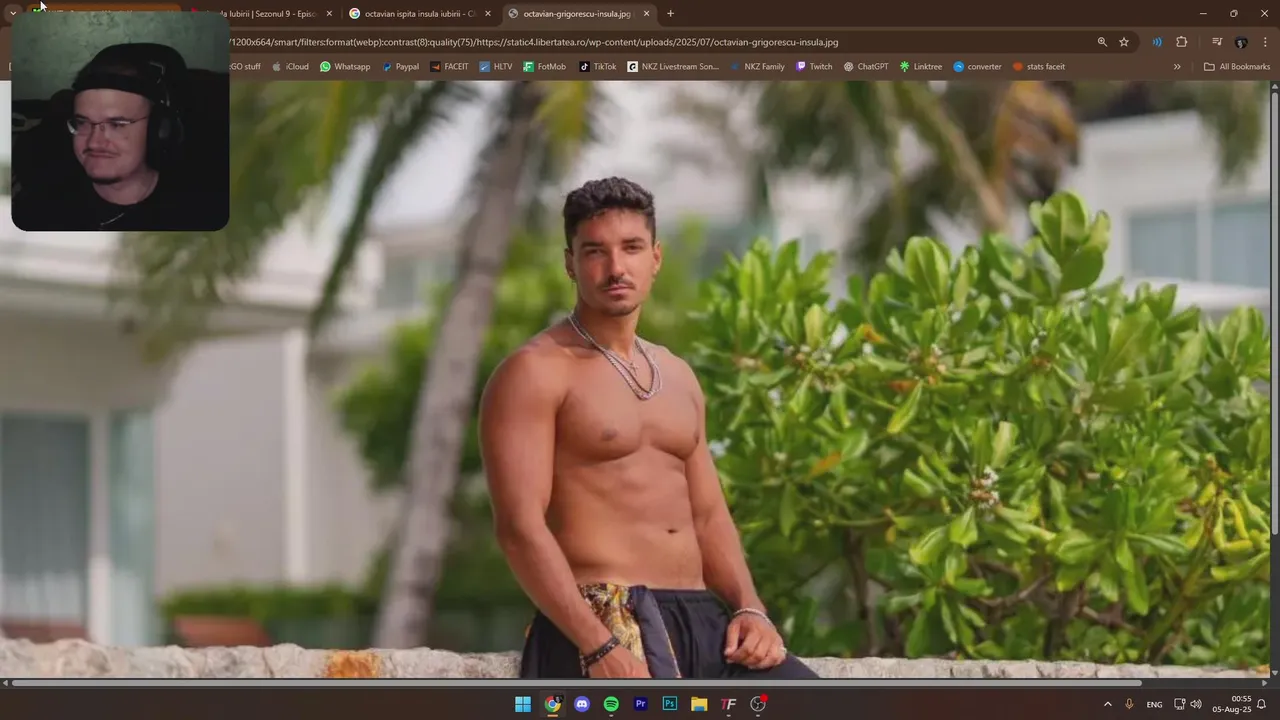Open the Linktree bookmark
The width and height of the screenshot is (1280, 720).
click(921, 67)
